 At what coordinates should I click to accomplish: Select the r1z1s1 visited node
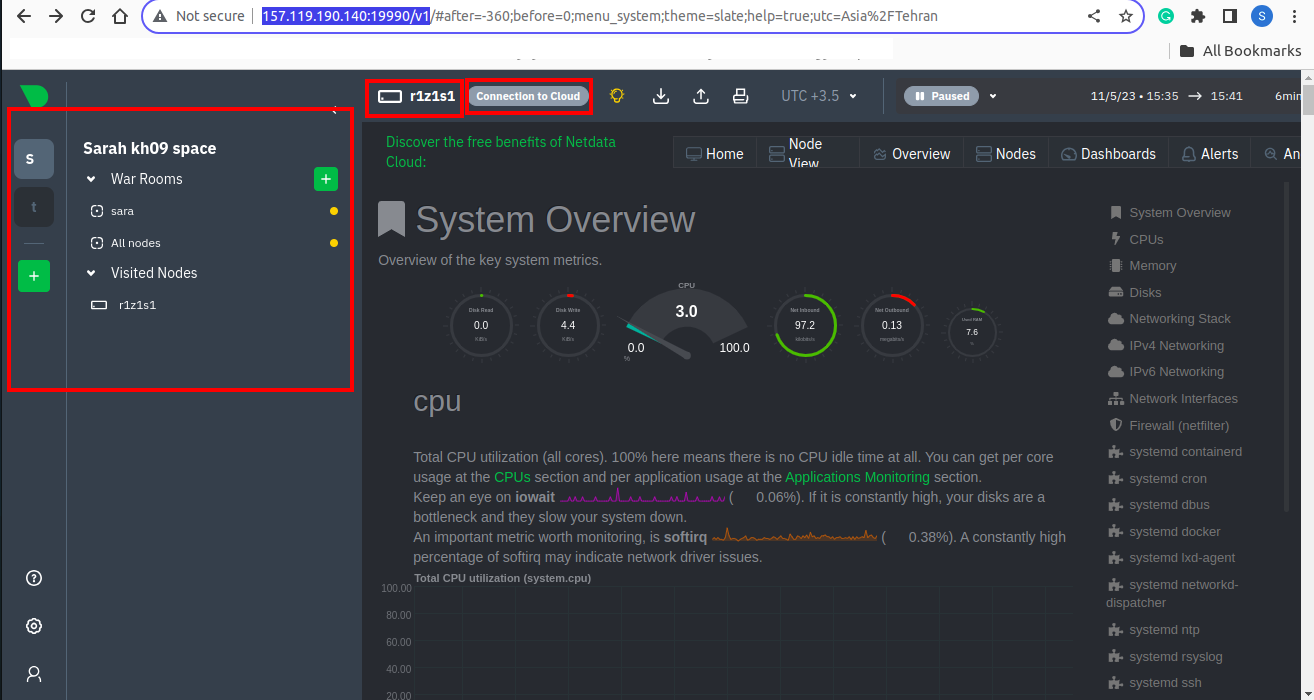[x=137, y=305]
